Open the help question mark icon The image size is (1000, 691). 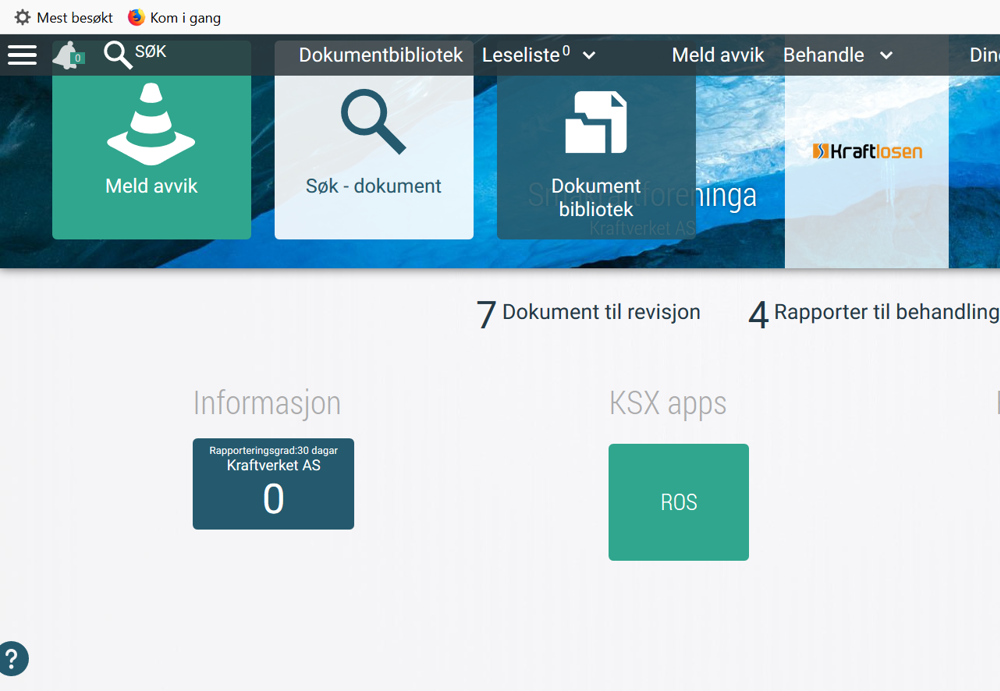tap(13, 659)
